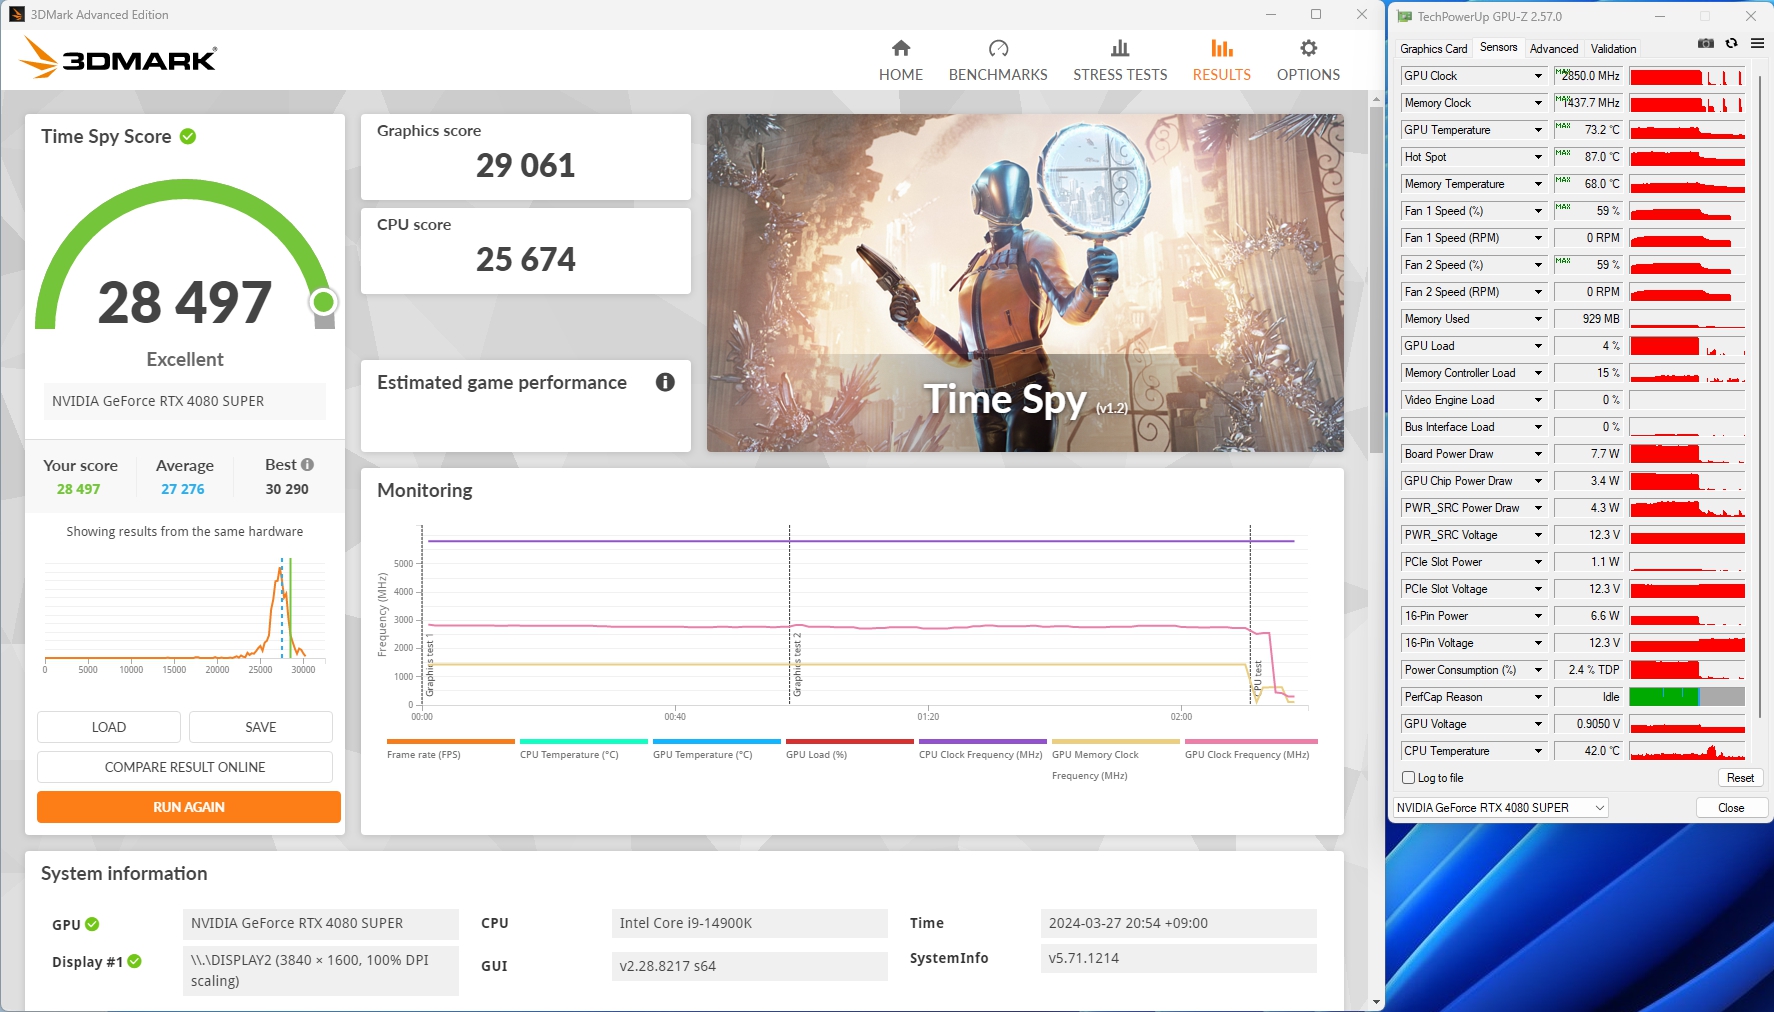Click the GPU-Z title bar app icon
Viewport: 1774px width, 1012px height.
coord(1404,16)
